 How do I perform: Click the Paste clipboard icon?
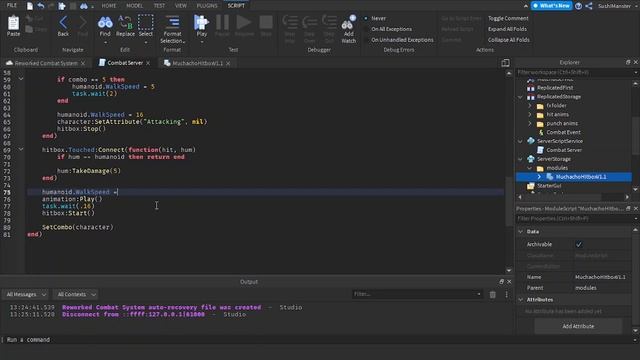tap(13, 24)
